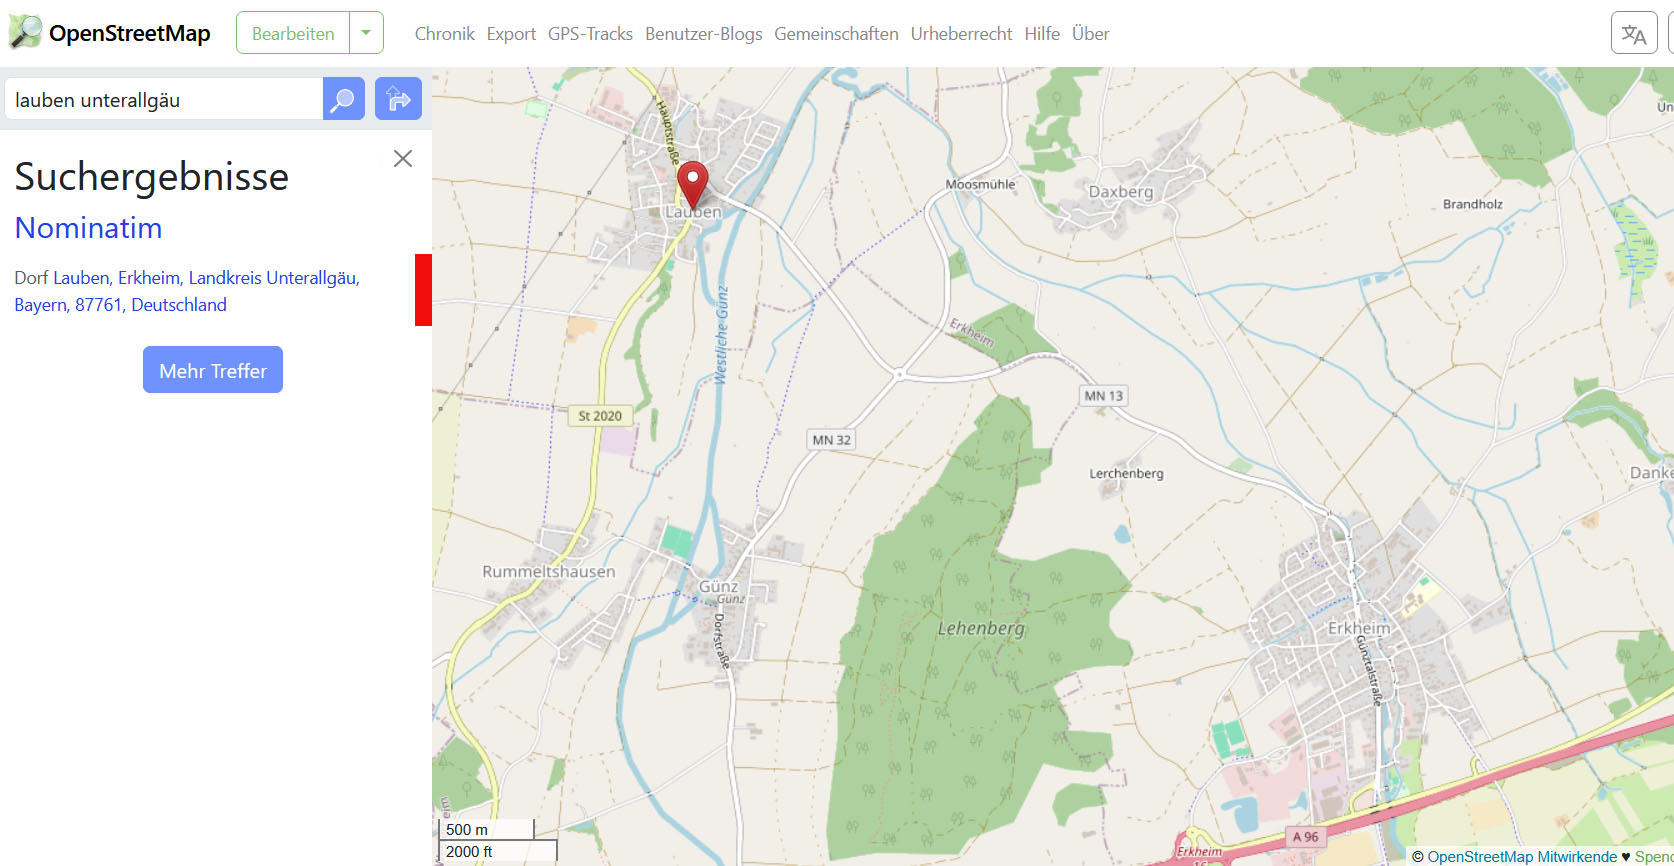Open OpenStreetMap Mitwirkende attribution link
The height and width of the screenshot is (866, 1674).
[1521, 857]
